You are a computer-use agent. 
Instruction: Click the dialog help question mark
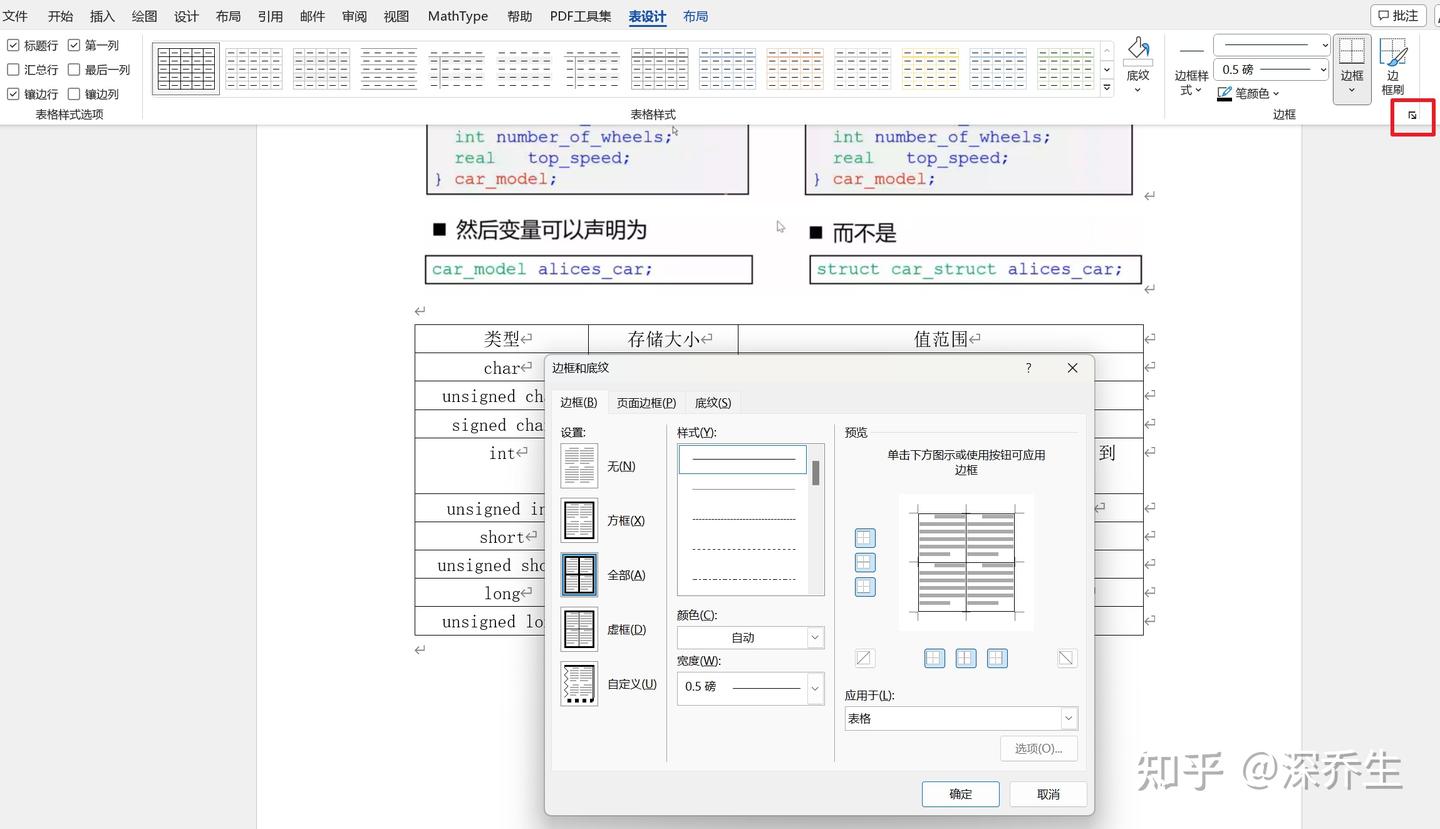click(x=1028, y=368)
